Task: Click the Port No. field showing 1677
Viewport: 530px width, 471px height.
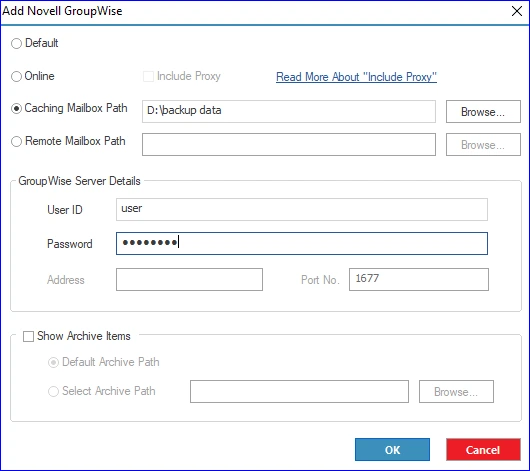Action: (x=419, y=279)
